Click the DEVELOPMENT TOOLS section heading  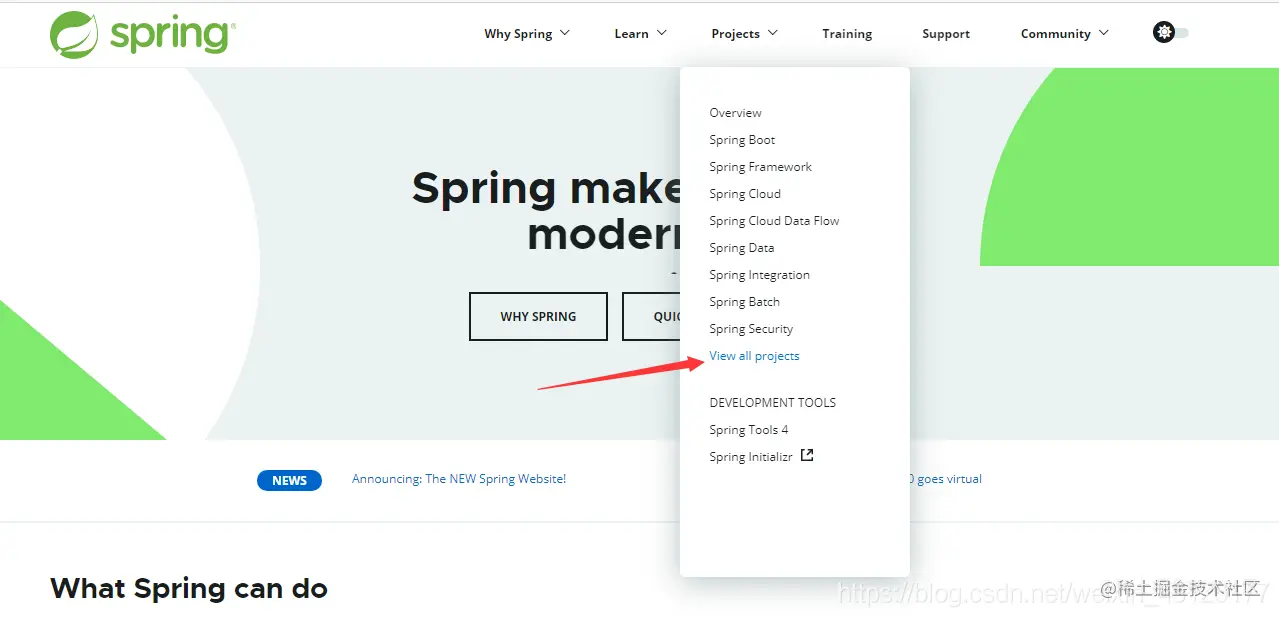pos(772,403)
